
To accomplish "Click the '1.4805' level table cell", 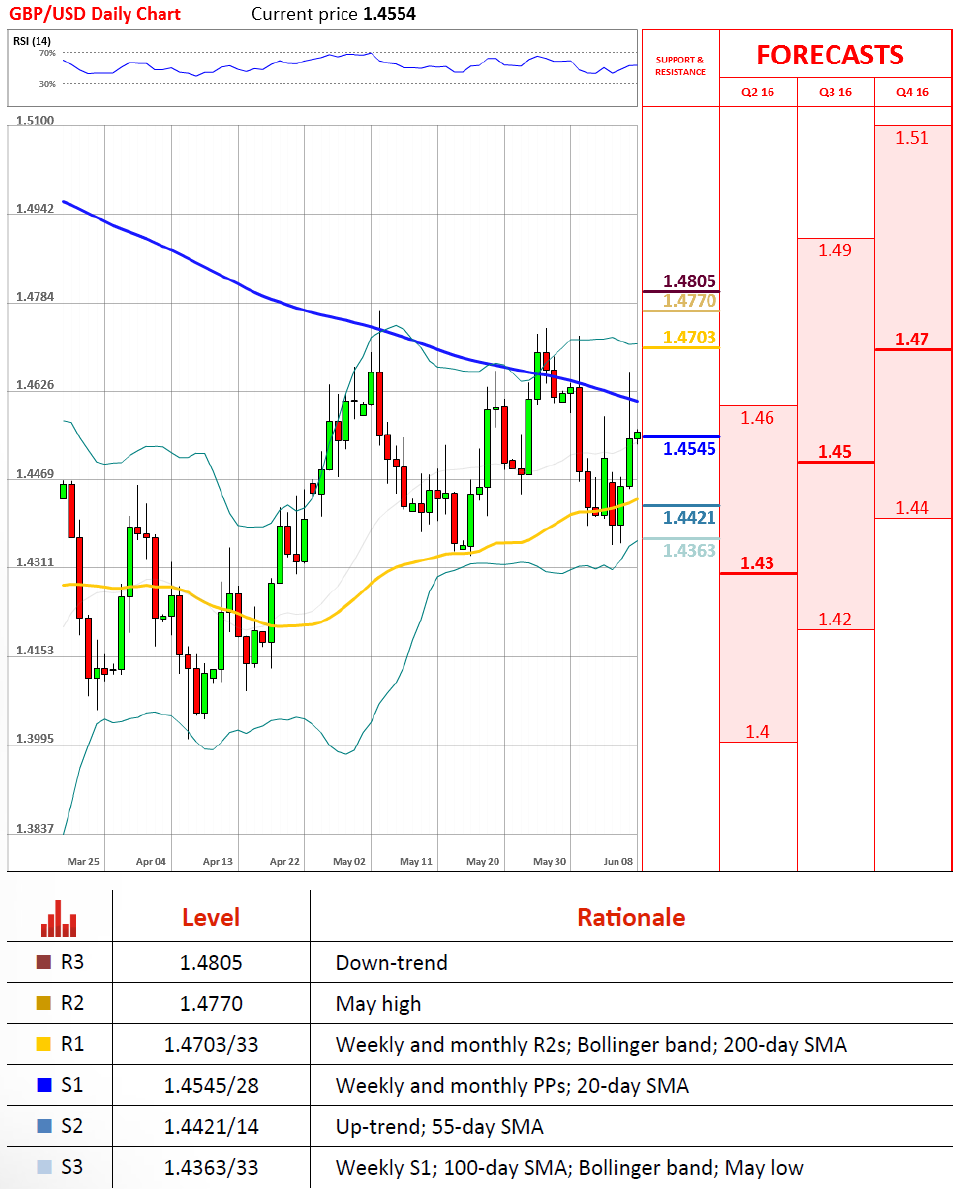I will click(211, 963).
